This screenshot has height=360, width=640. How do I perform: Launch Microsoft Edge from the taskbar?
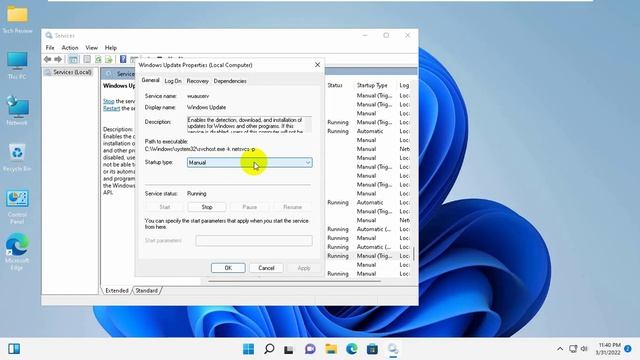point(352,349)
